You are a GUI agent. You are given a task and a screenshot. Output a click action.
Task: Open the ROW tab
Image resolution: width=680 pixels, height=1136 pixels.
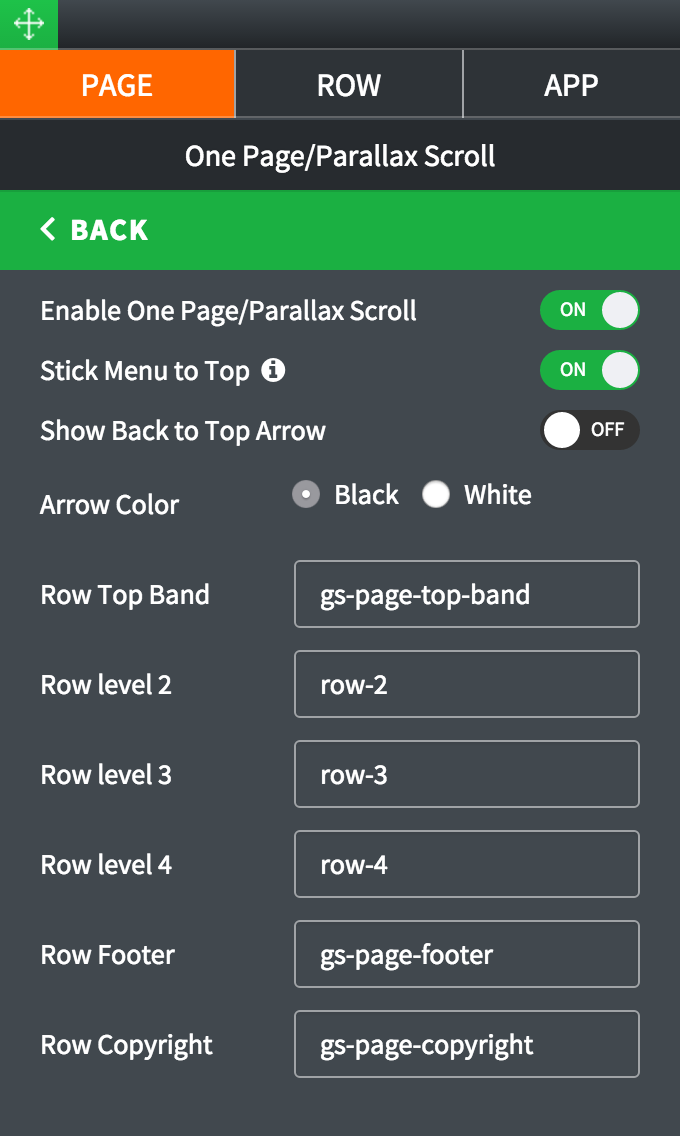point(349,85)
